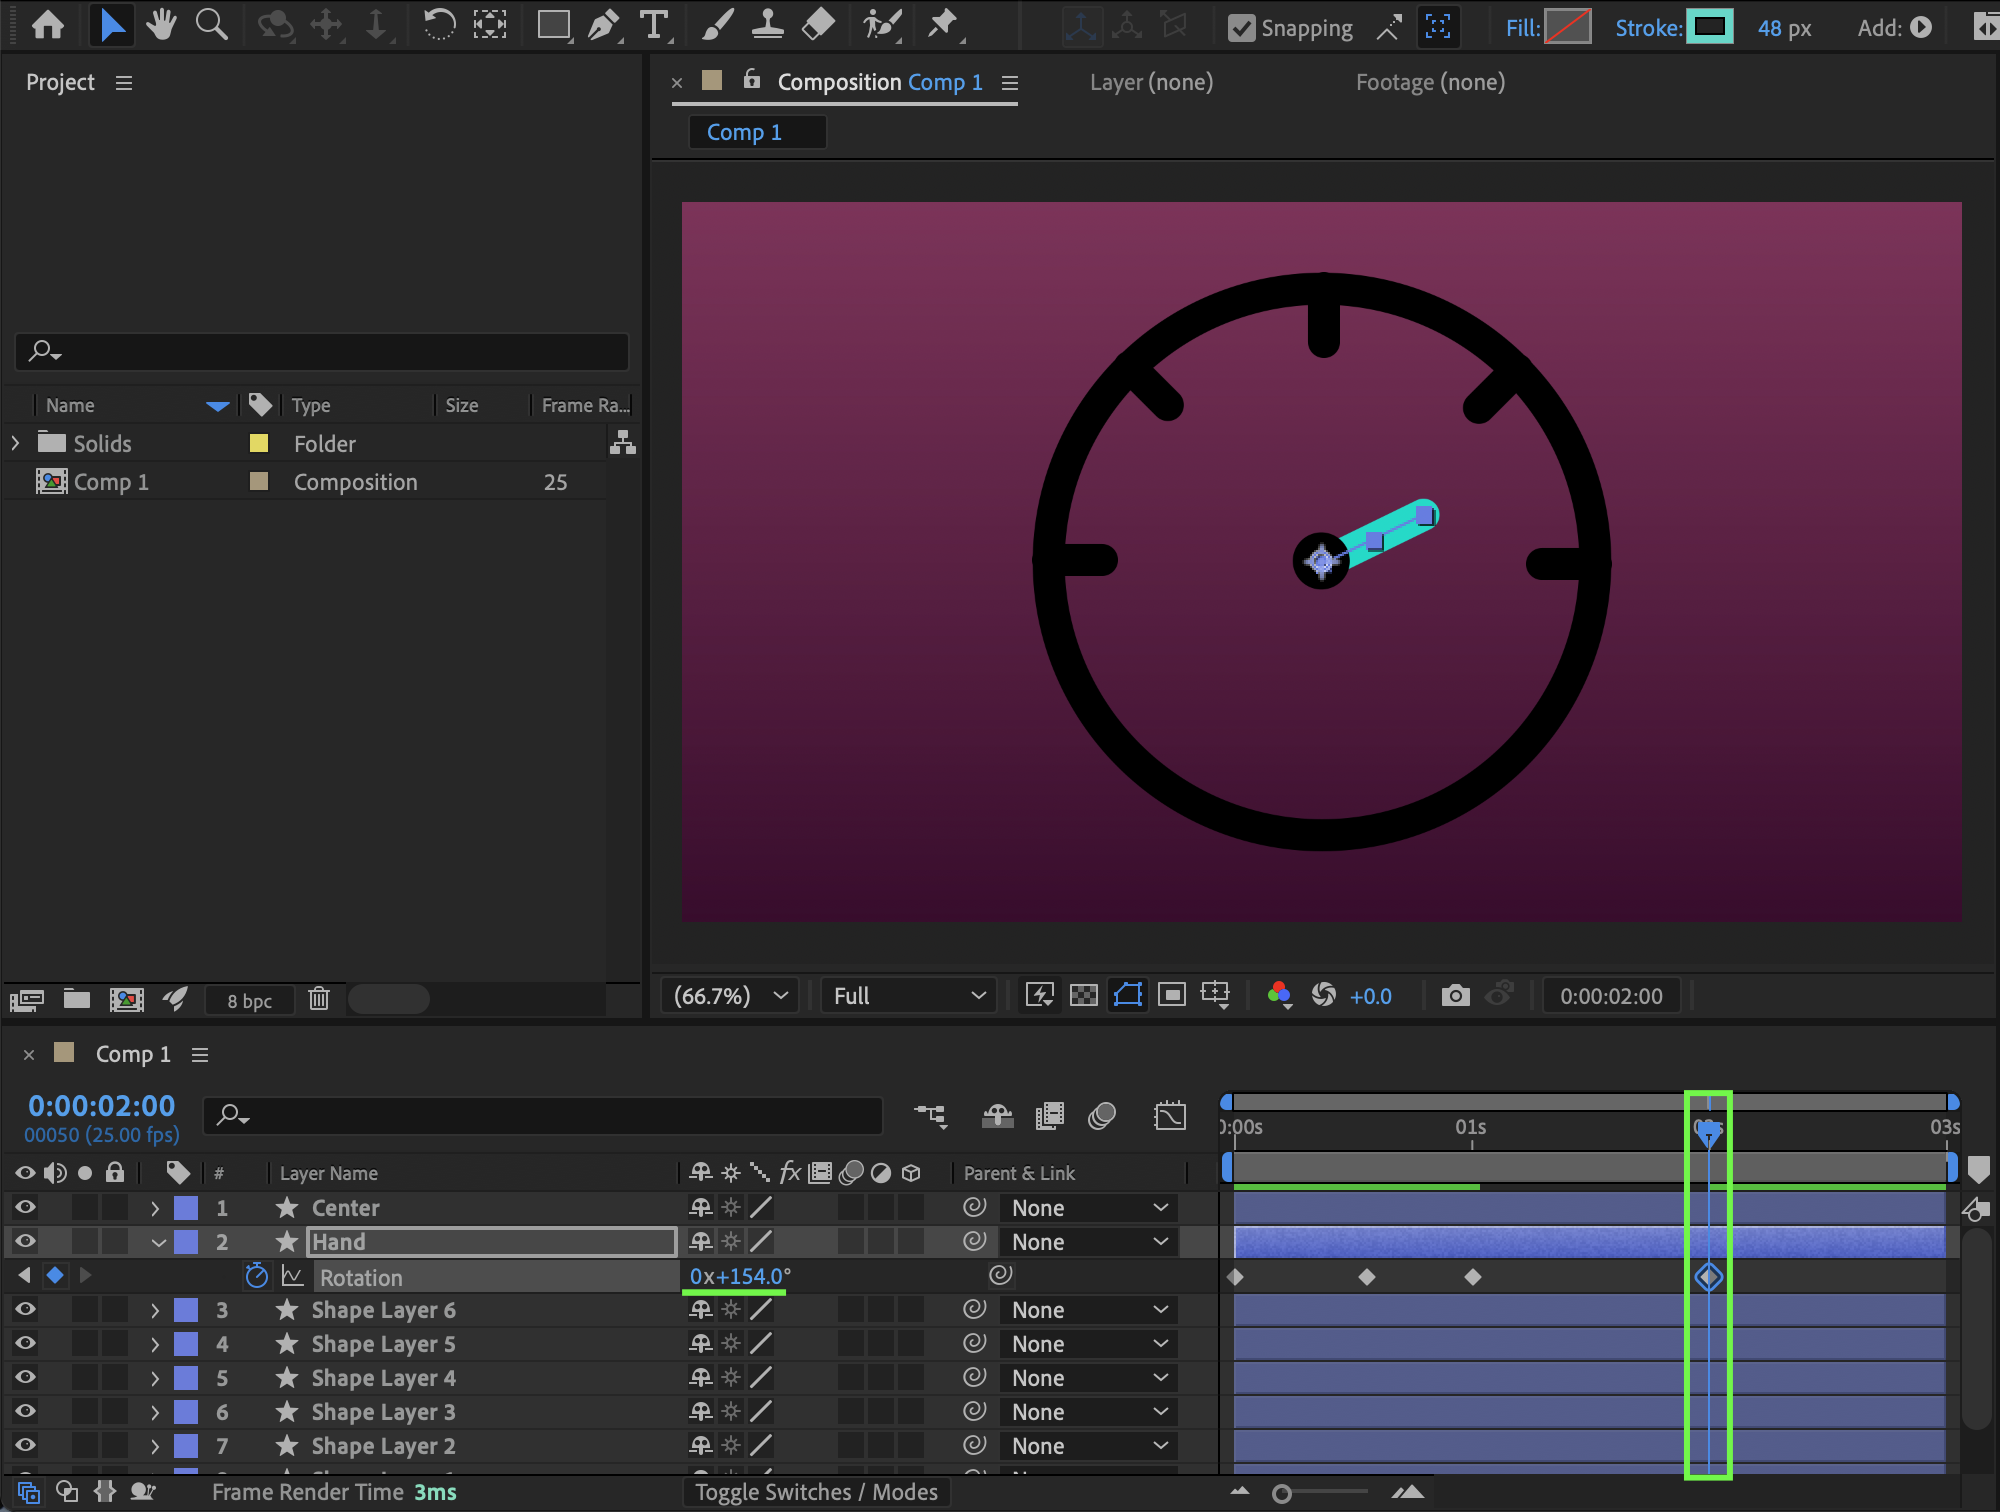This screenshot has height=1512, width=2000.
Task: Open the Center layer parent dropdown
Action: (x=1089, y=1208)
